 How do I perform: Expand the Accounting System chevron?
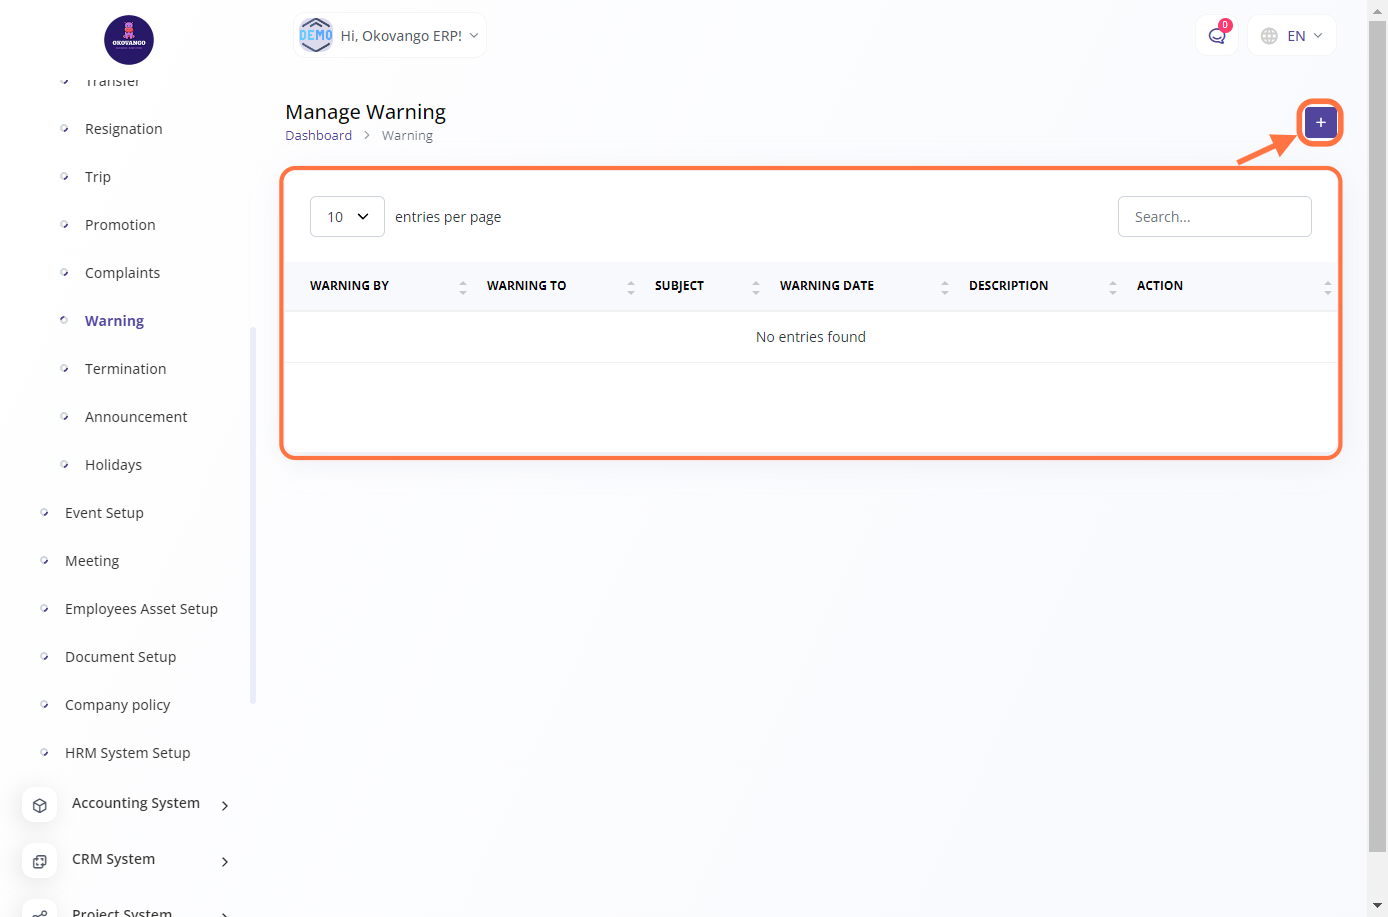coord(225,806)
